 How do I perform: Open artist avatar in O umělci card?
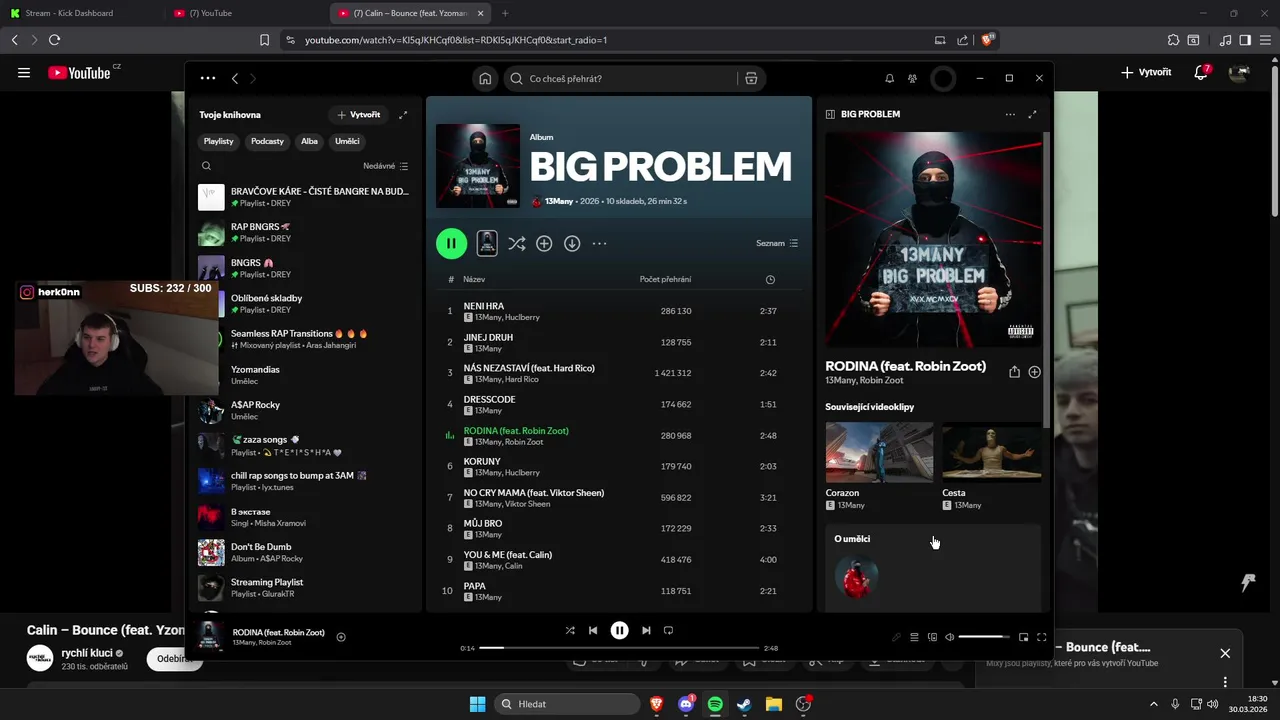(856, 577)
